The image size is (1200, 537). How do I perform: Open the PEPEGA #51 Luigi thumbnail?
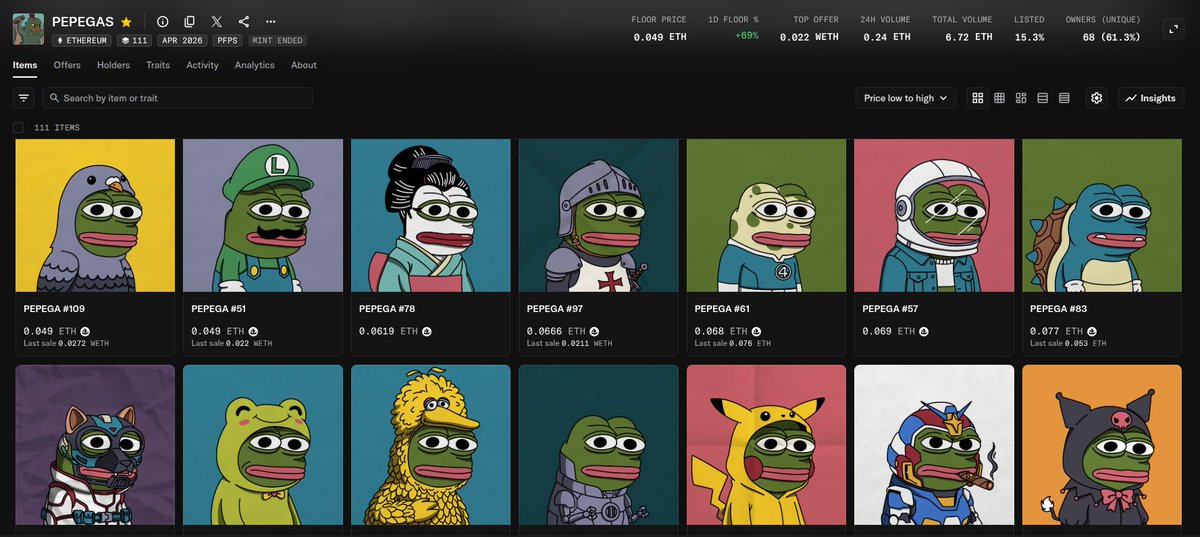[263, 215]
